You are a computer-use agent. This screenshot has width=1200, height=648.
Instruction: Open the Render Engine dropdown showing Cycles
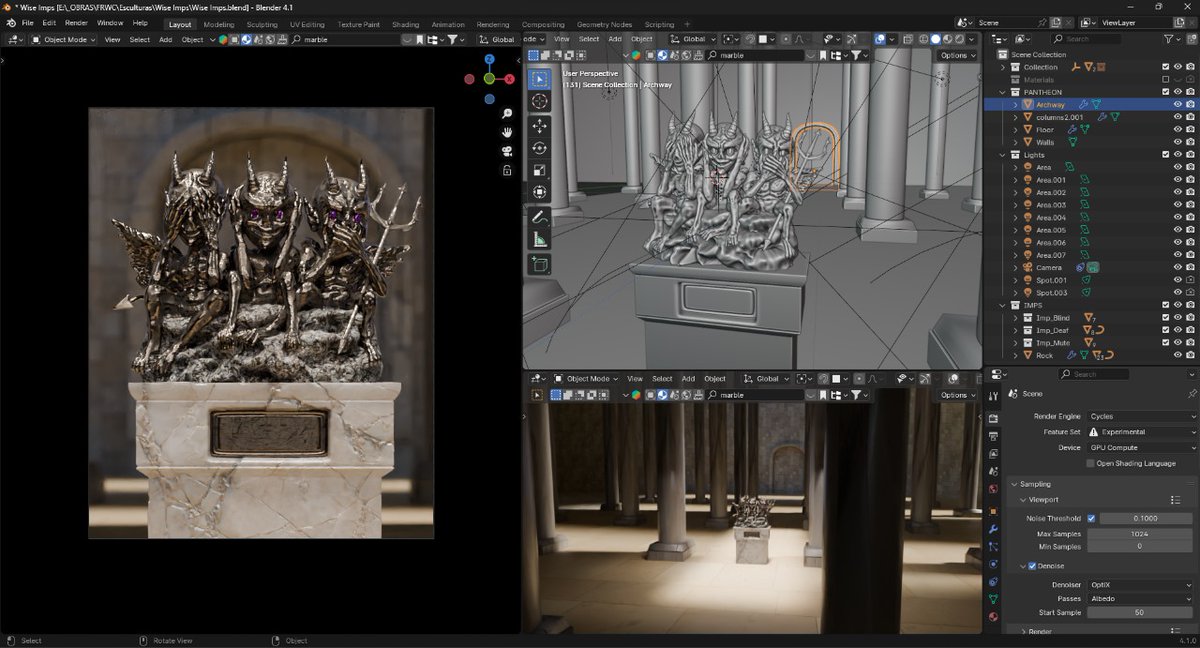click(x=1140, y=416)
